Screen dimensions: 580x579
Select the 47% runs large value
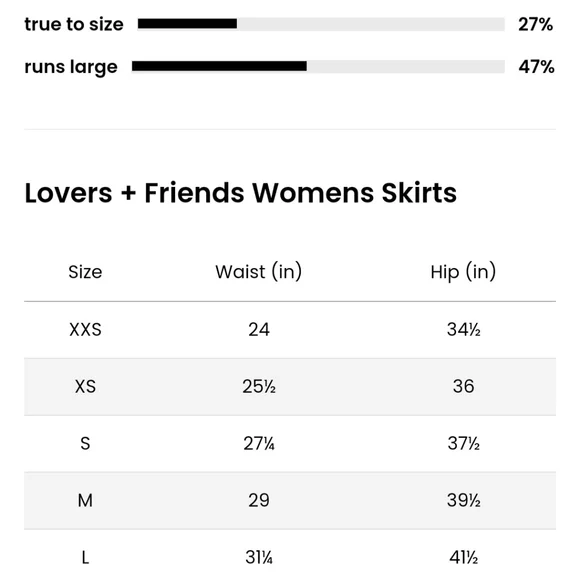tap(536, 67)
